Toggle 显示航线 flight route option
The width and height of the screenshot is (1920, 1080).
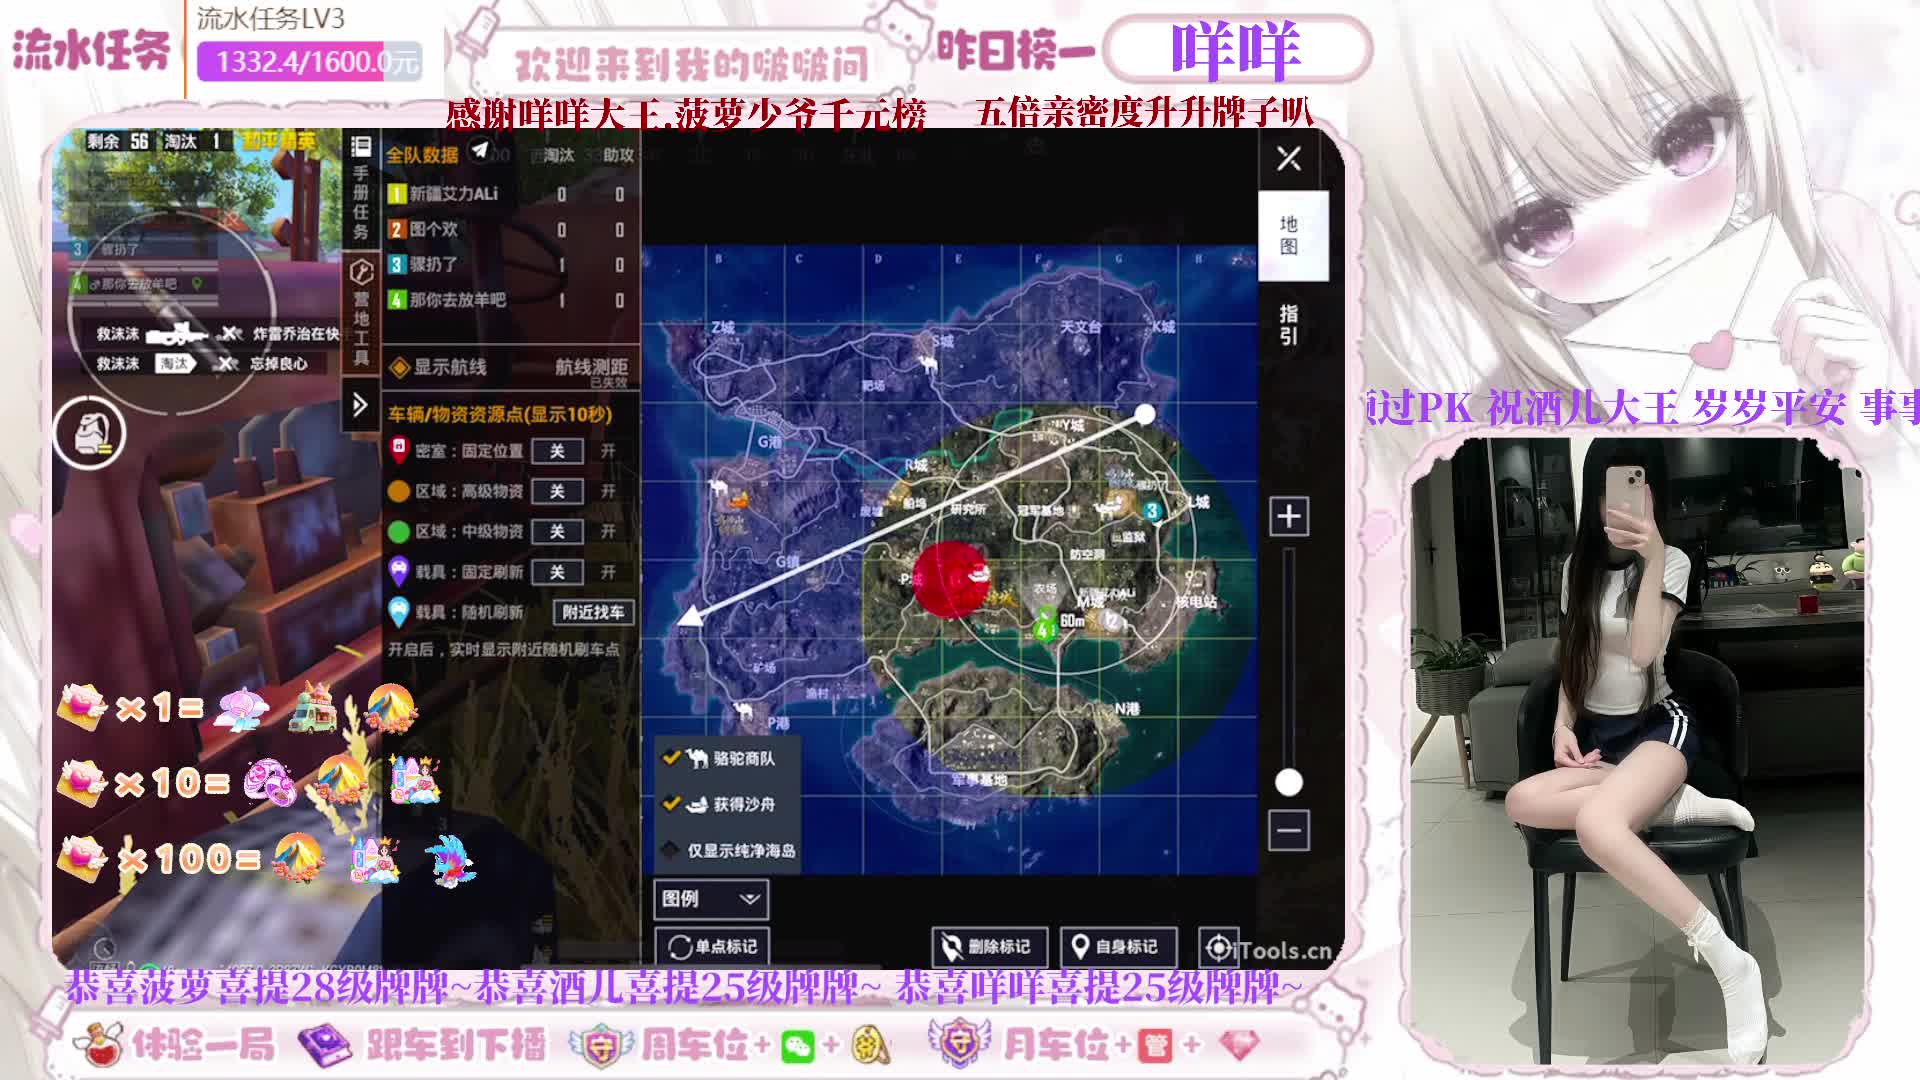(400, 367)
